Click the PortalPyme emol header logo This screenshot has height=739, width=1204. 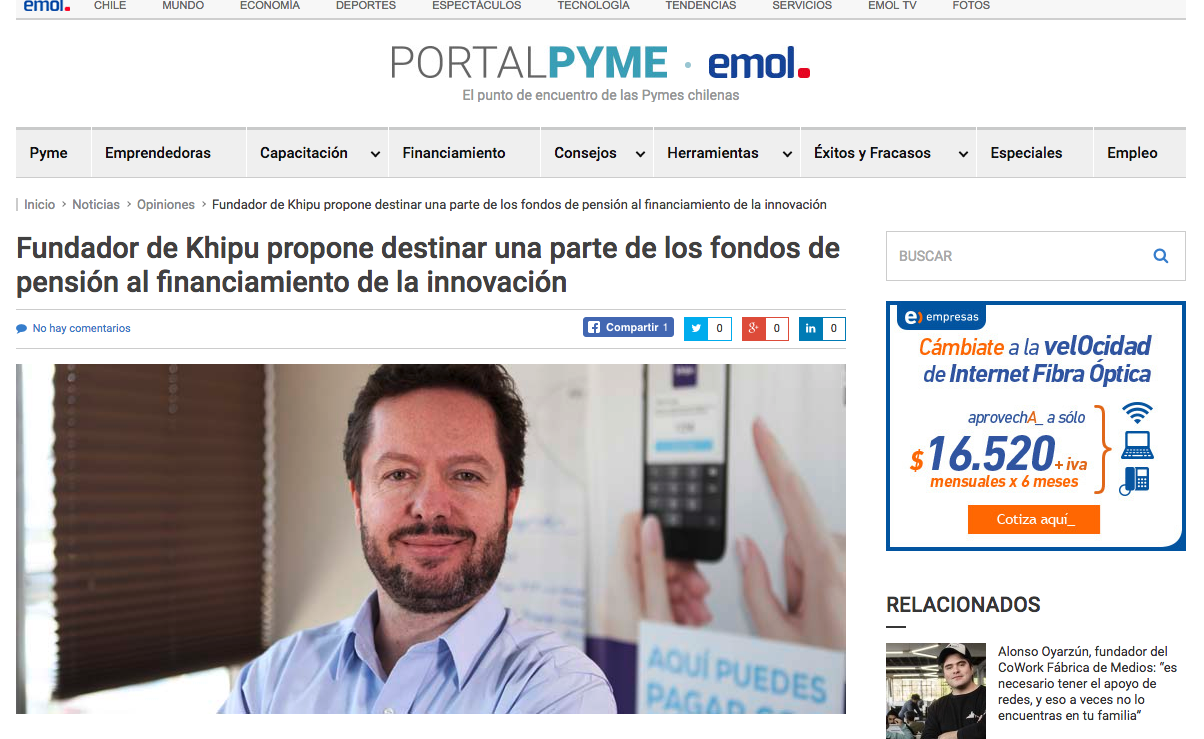[x=600, y=63]
